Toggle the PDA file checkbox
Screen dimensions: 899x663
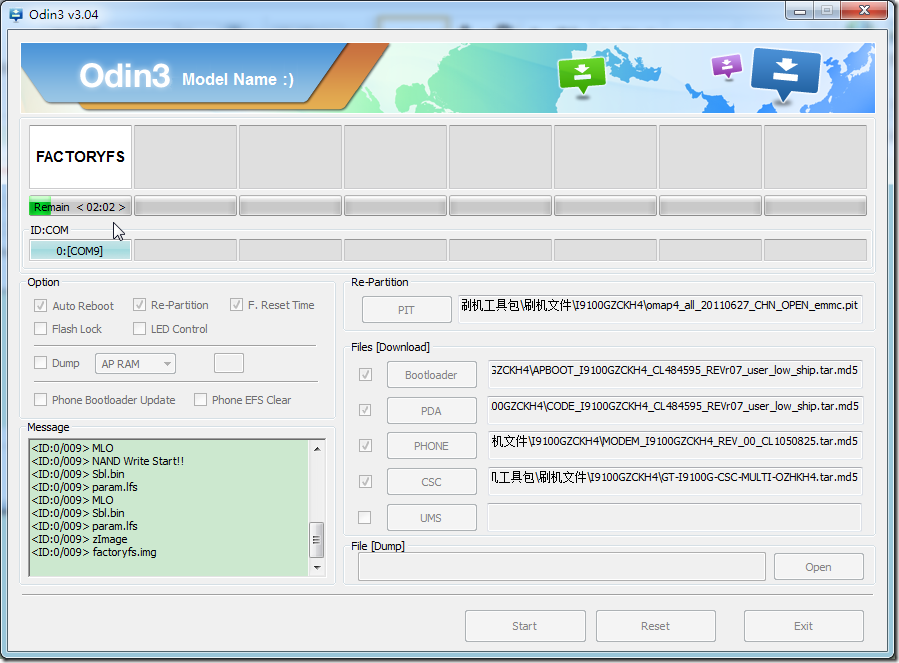pyautogui.click(x=365, y=410)
